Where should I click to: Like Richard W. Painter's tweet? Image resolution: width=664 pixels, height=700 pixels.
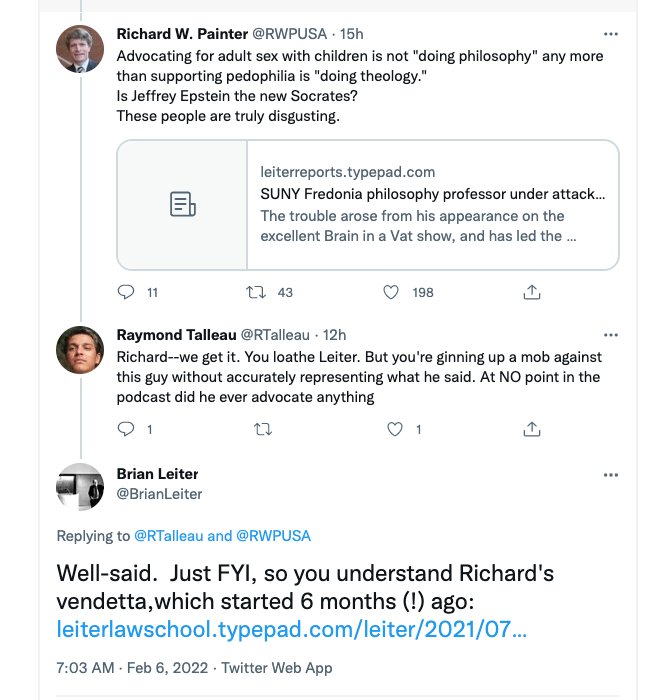click(394, 292)
